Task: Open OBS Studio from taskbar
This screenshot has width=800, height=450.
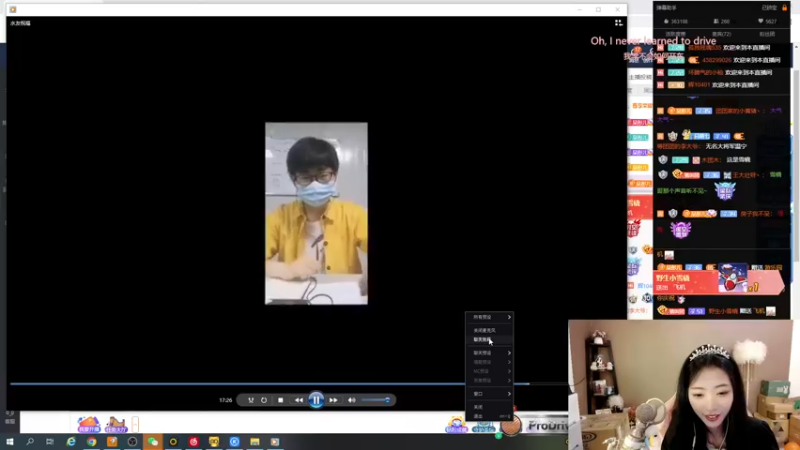Action: 132,442
